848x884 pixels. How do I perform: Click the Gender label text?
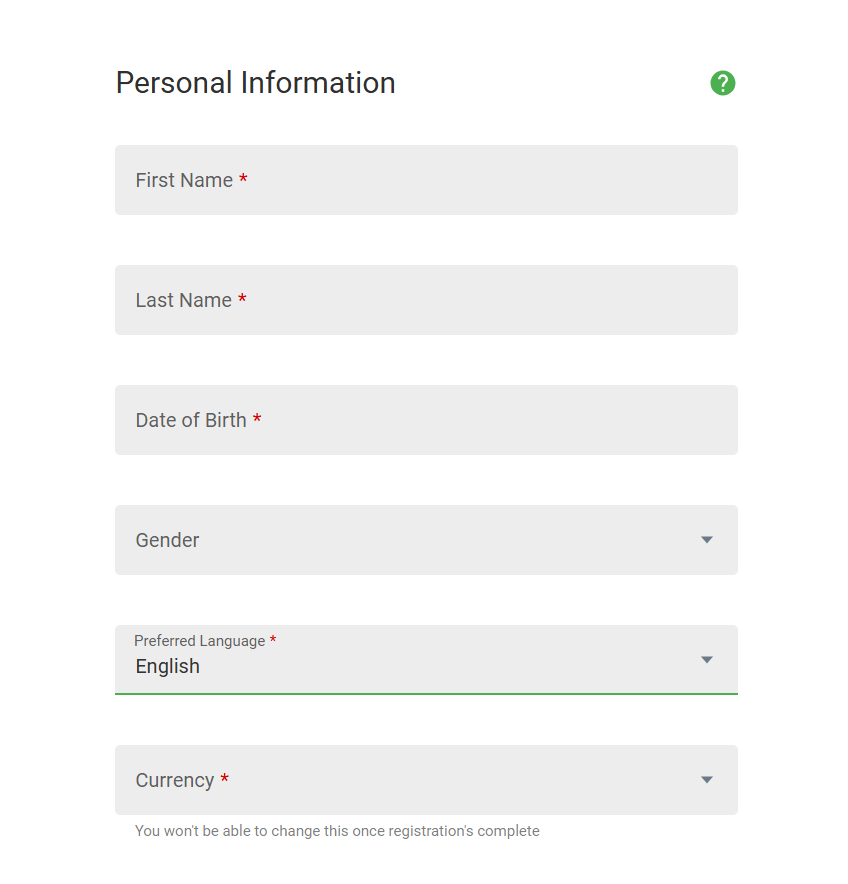tap(168, 540)
